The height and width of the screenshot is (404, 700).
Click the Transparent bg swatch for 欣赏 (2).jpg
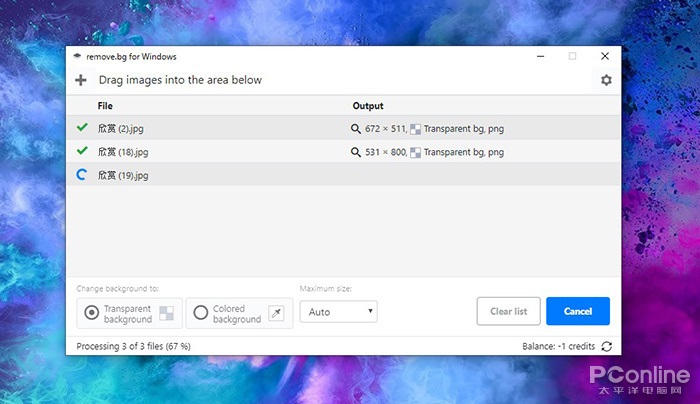pyautogui.click(x=416, y=129)
